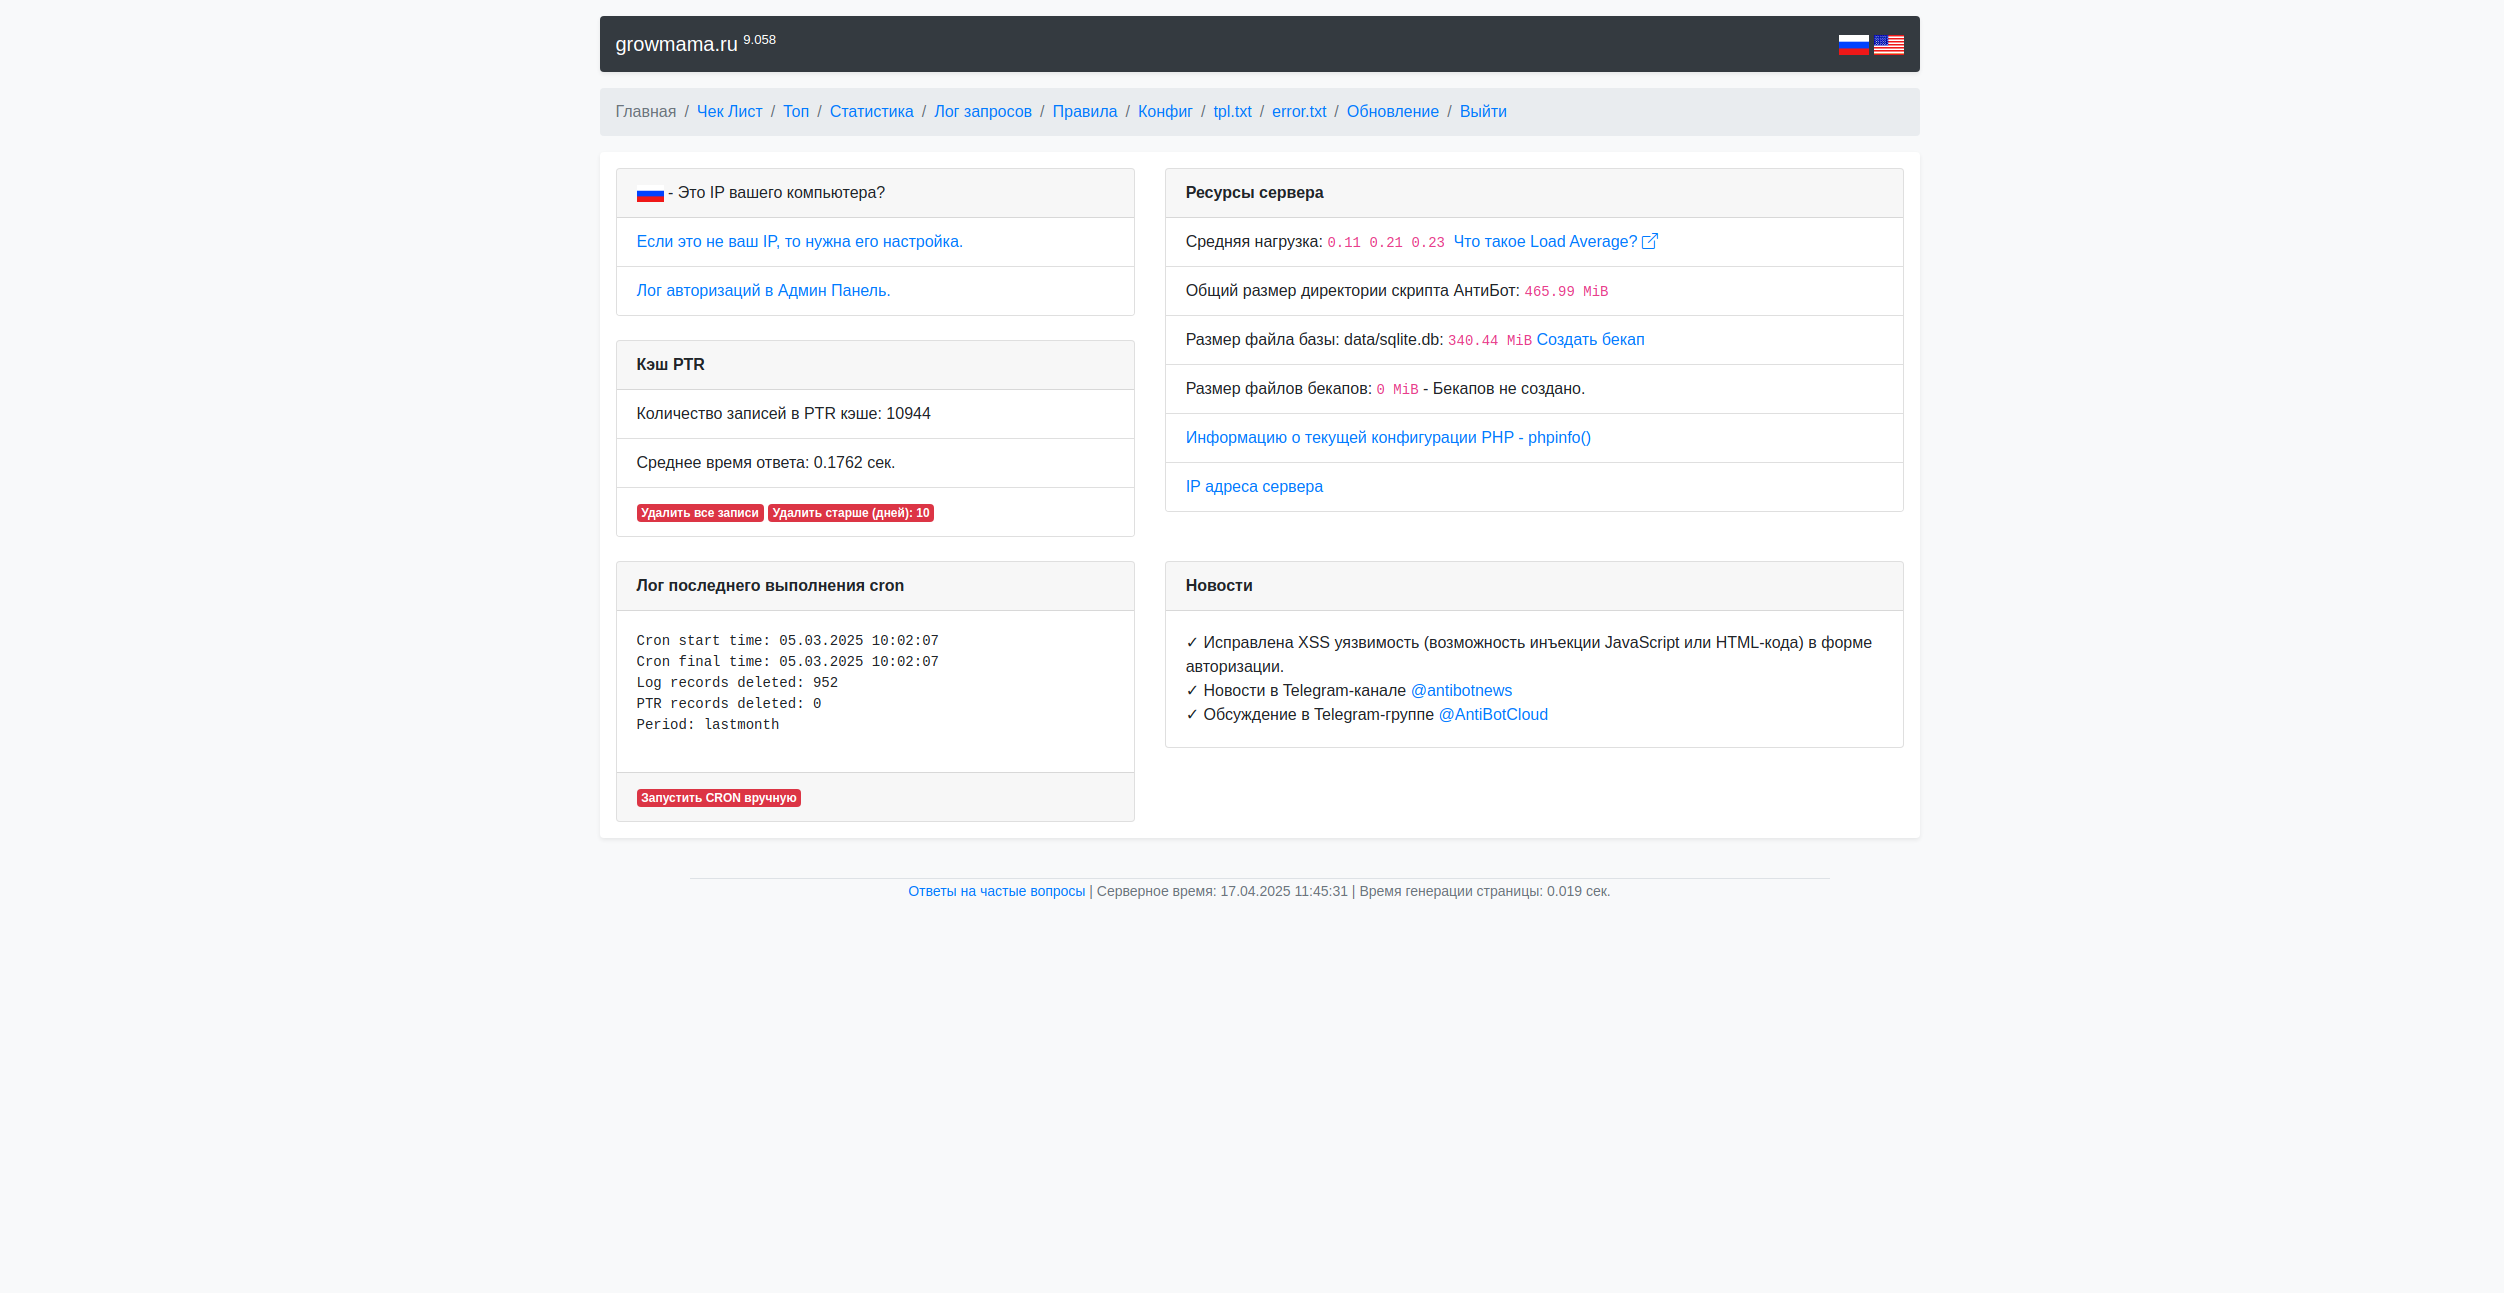Go to the Статистика page
Viewport: 2504px width, 1293px height.
click(871, 112)
